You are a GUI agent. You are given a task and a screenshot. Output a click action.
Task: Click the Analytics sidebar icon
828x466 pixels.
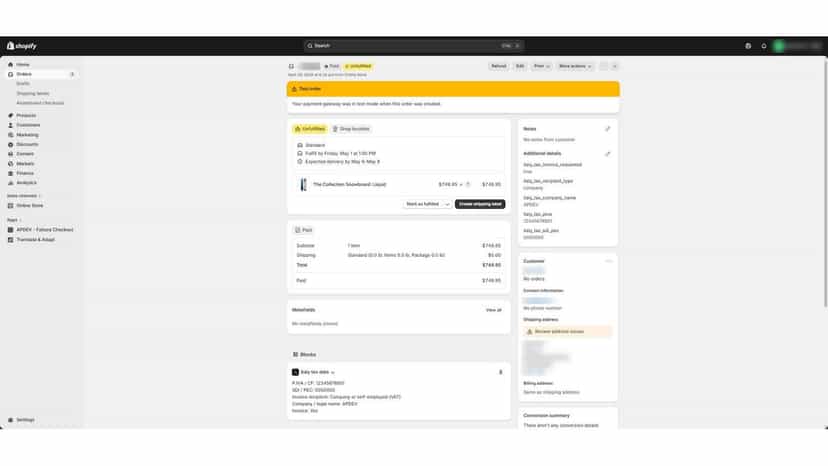[x=11, y=183]
